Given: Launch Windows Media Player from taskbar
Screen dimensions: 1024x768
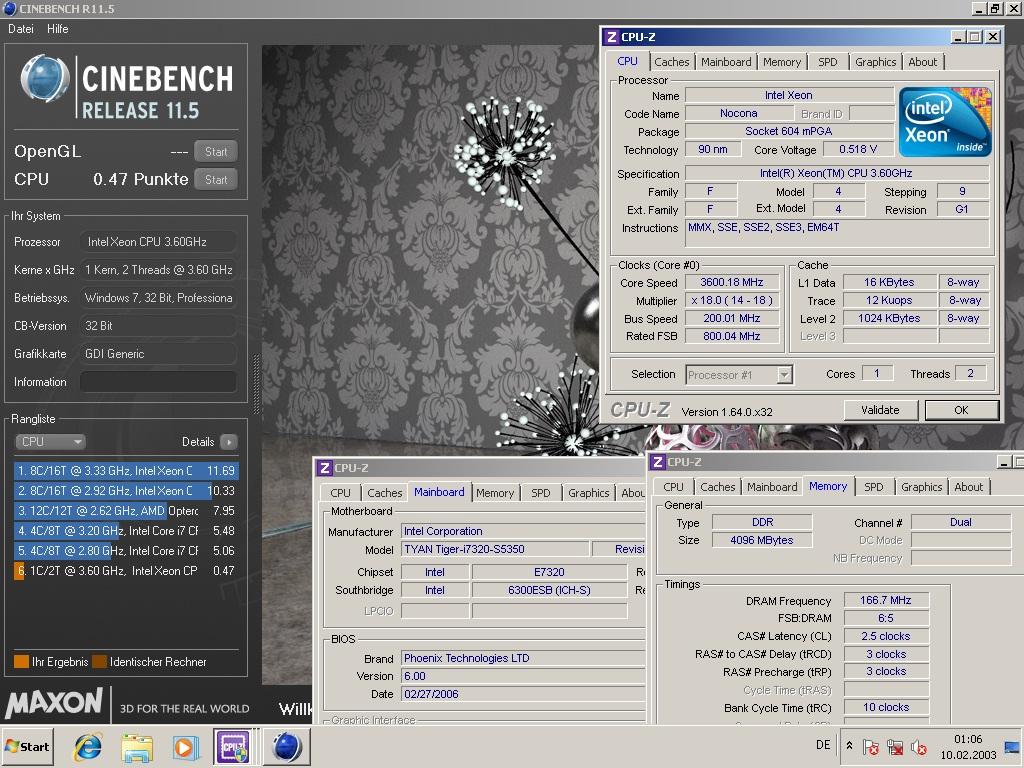Looking at the screenshot, I should pos(185,747).
